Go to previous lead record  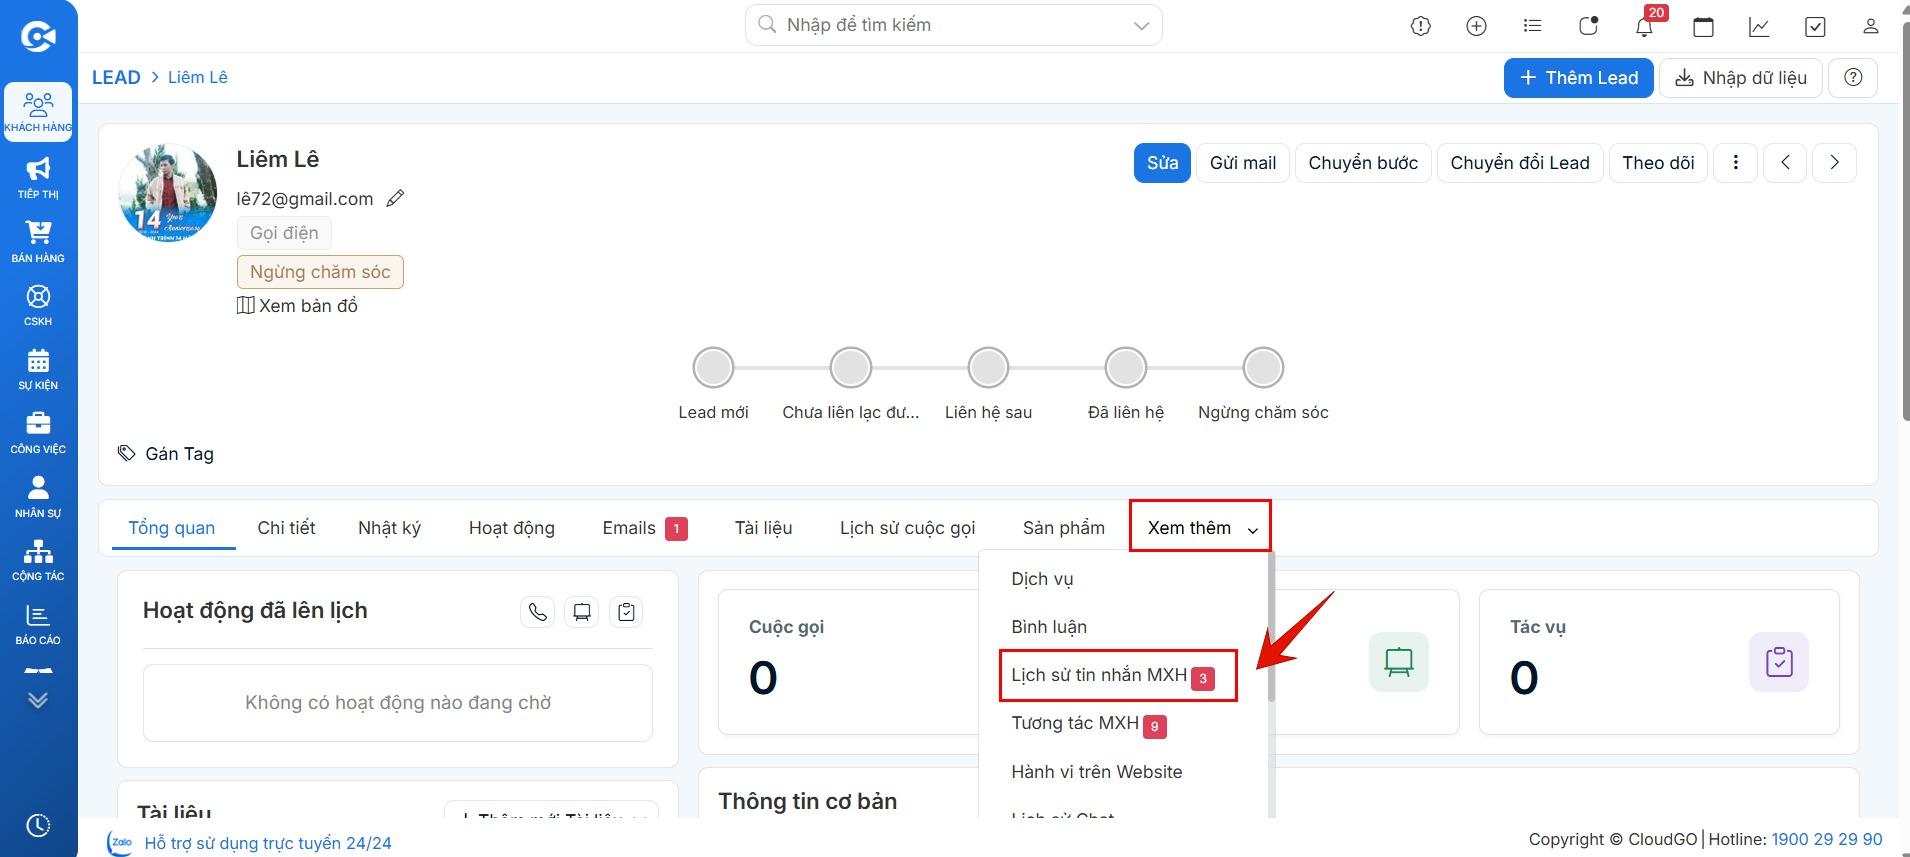(x=1785, y=162)
